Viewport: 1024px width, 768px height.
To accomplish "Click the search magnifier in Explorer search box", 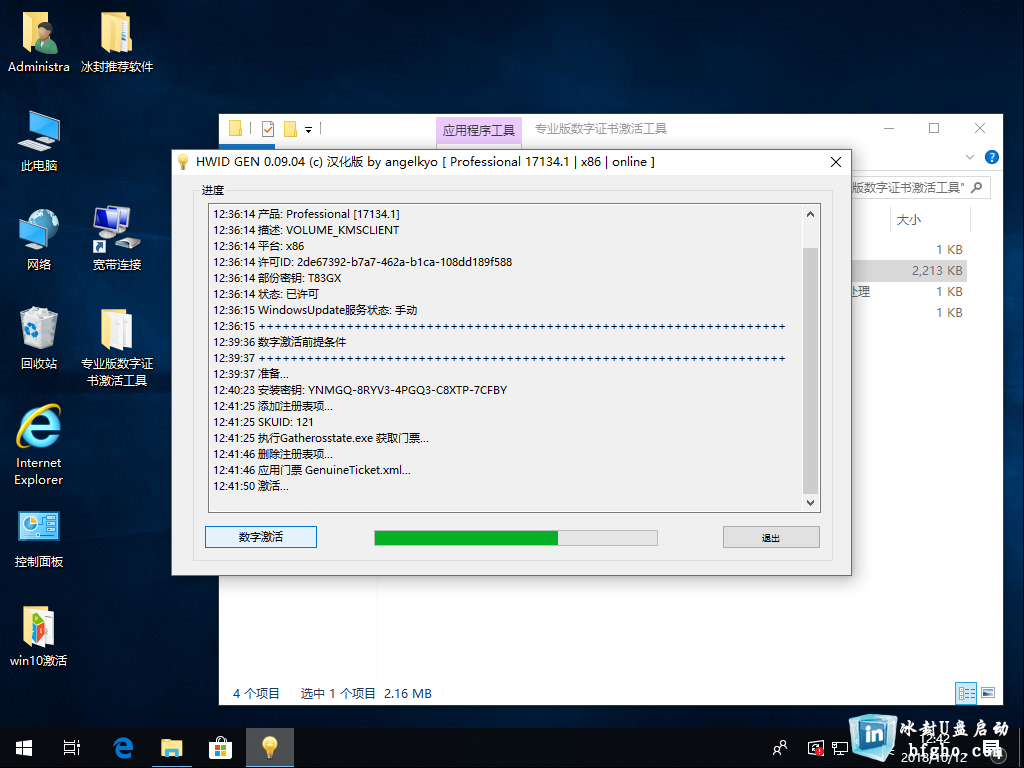I will [977, 187].
